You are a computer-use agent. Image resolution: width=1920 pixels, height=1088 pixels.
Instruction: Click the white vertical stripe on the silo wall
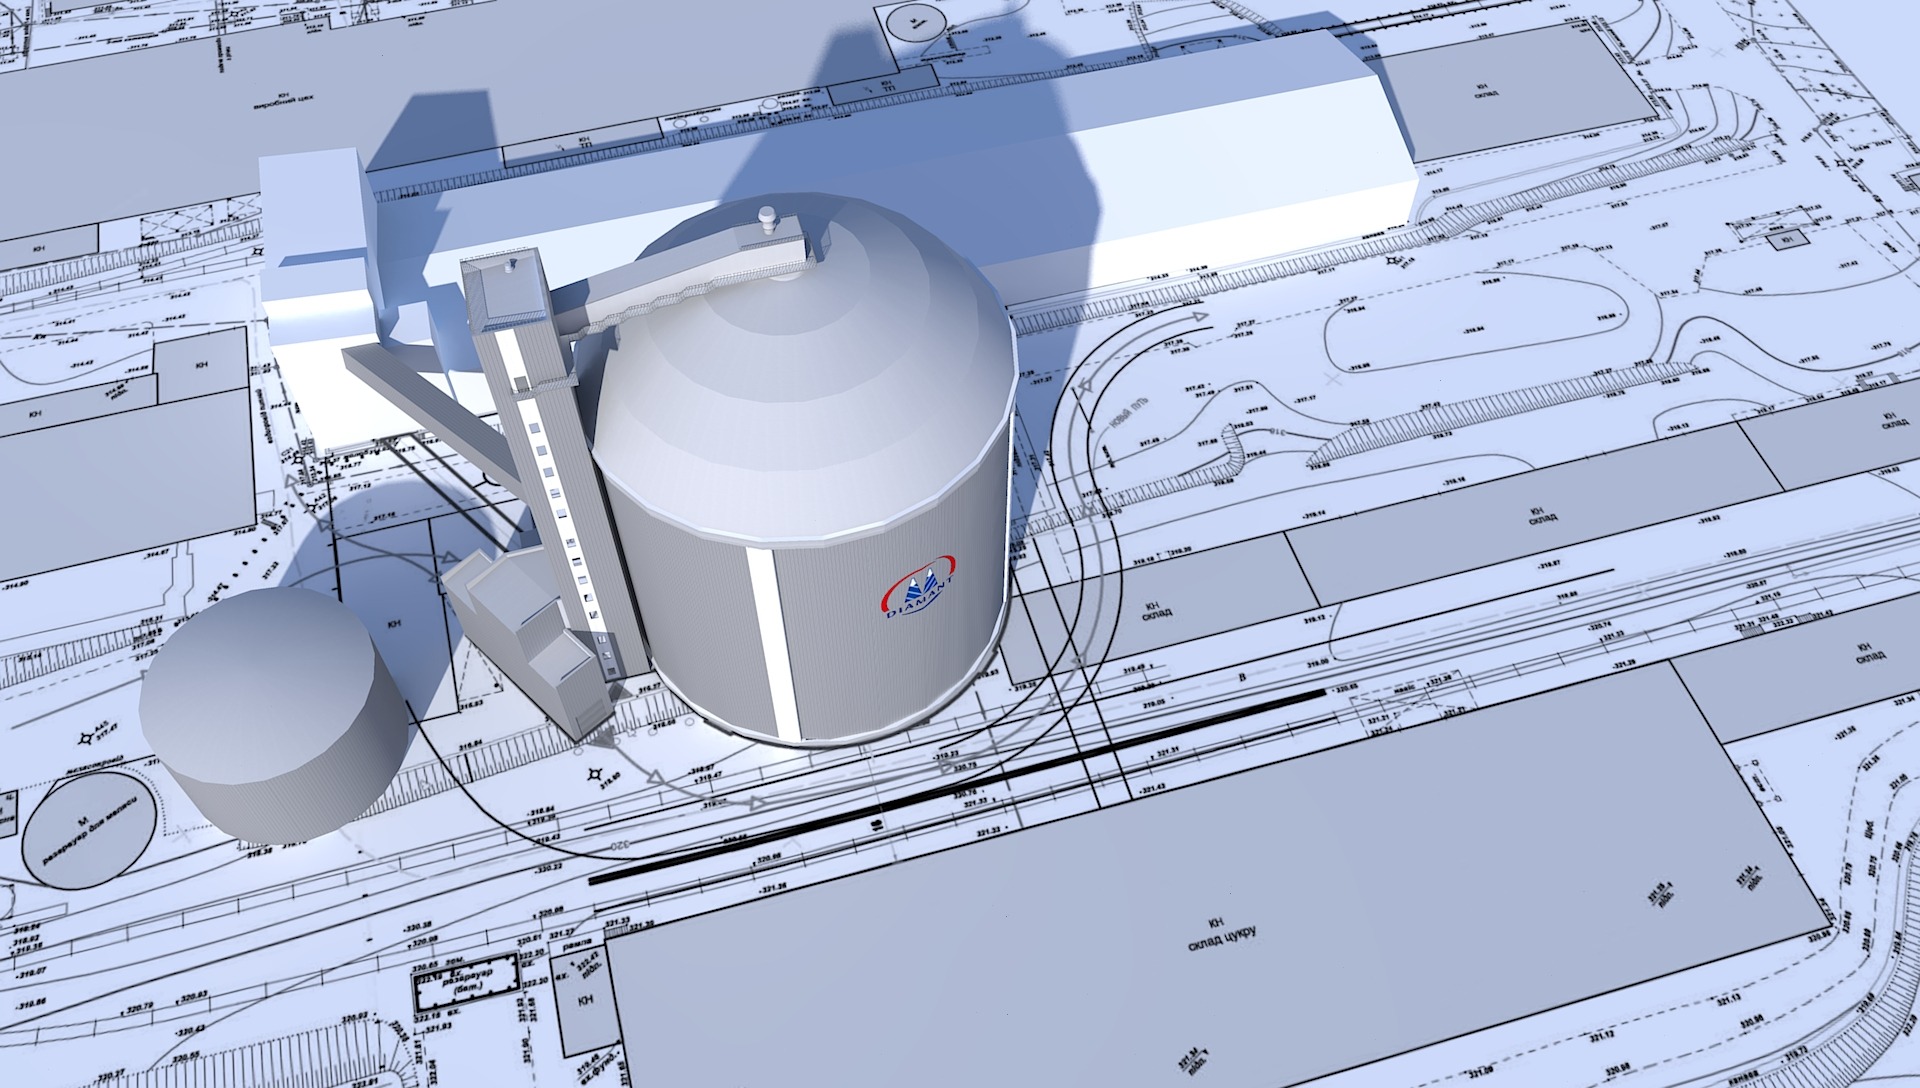(x=772, y=642)
